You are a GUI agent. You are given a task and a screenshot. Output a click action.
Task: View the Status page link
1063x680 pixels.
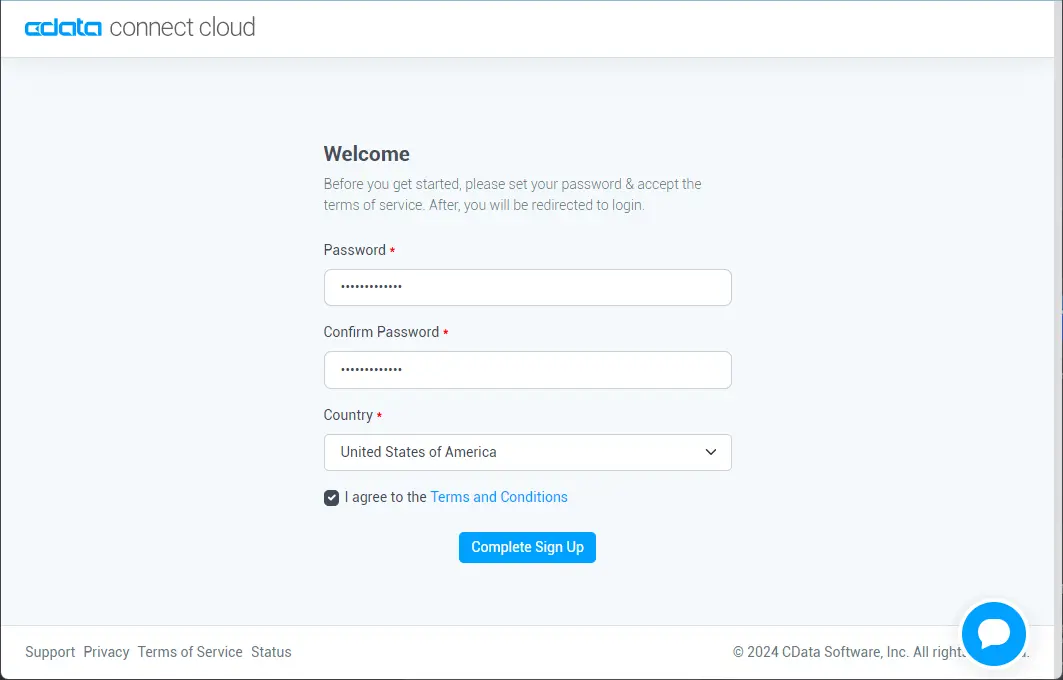[x=271, y=652]
